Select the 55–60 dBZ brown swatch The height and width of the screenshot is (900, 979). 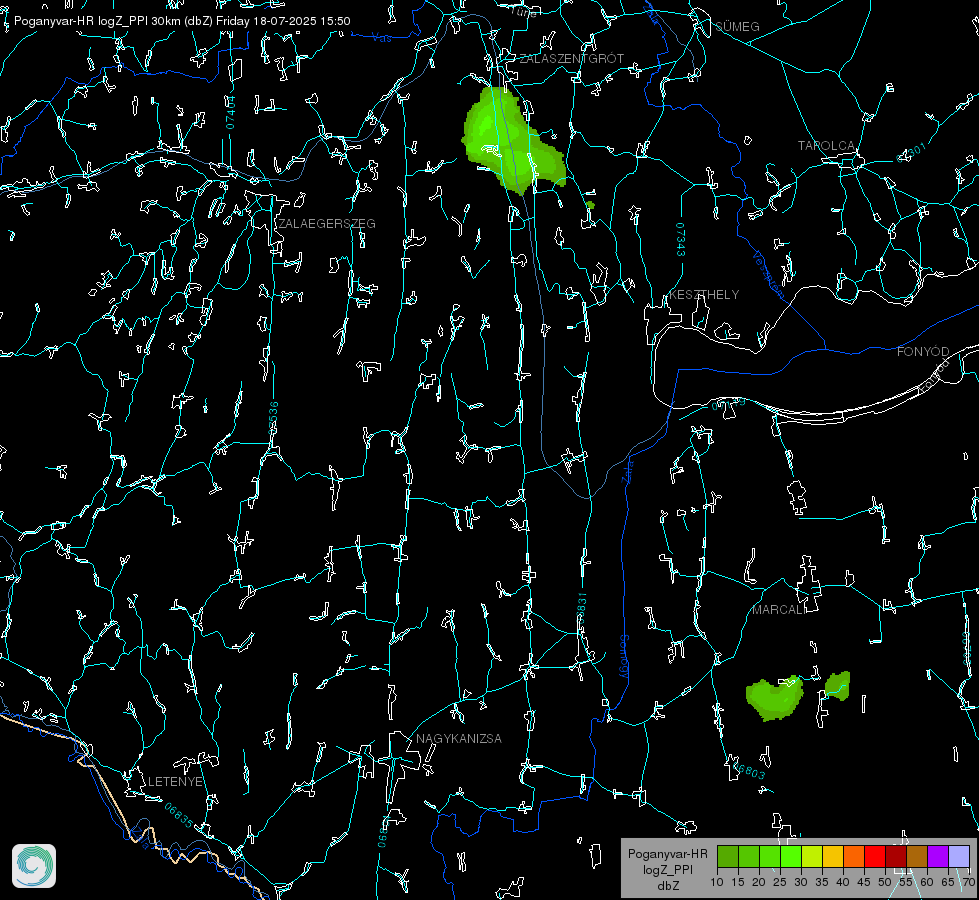pos(917,856)
